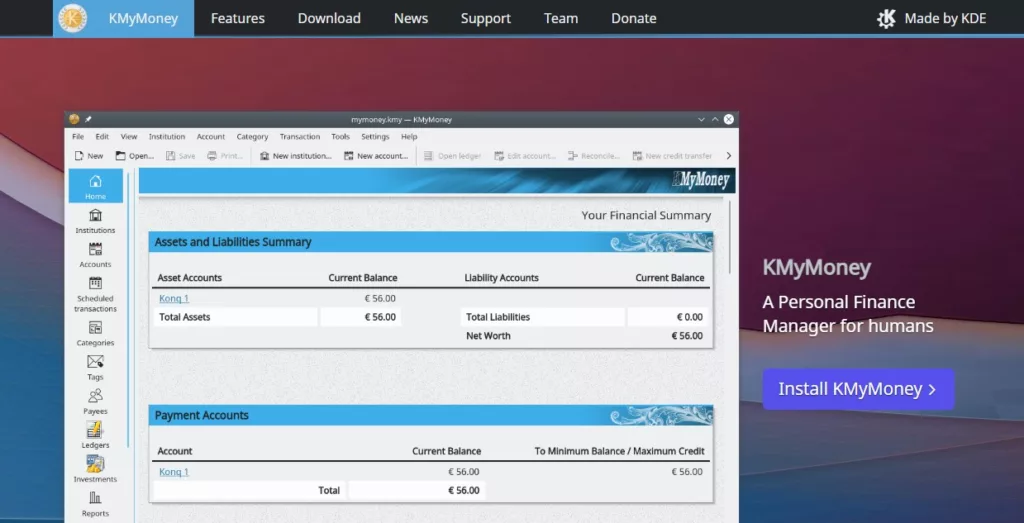Open the Payees view in sidebar
The height and width of the screenshot is (523, 1024).
tap(95, 402)
